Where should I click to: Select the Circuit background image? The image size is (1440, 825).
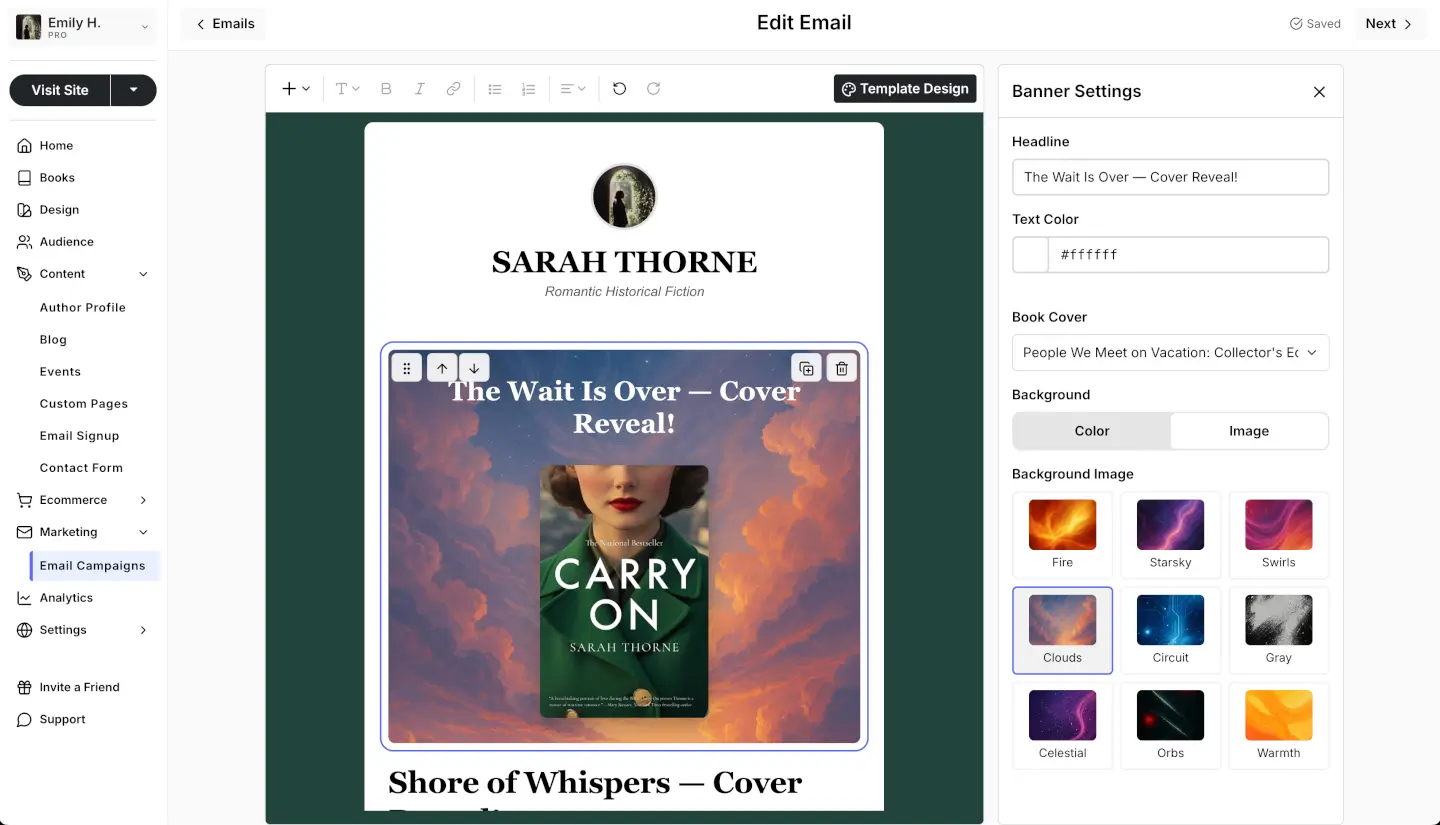coord(1170,630)
